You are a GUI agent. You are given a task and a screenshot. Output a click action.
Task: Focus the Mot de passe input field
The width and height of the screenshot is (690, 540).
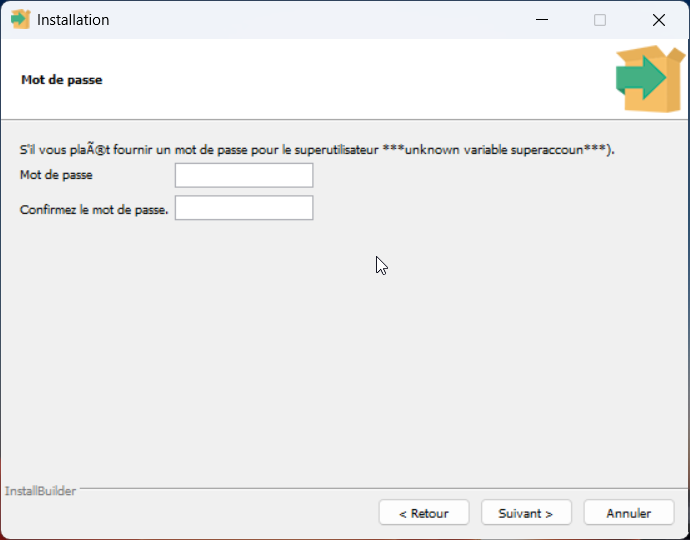[x=244, y=175]
